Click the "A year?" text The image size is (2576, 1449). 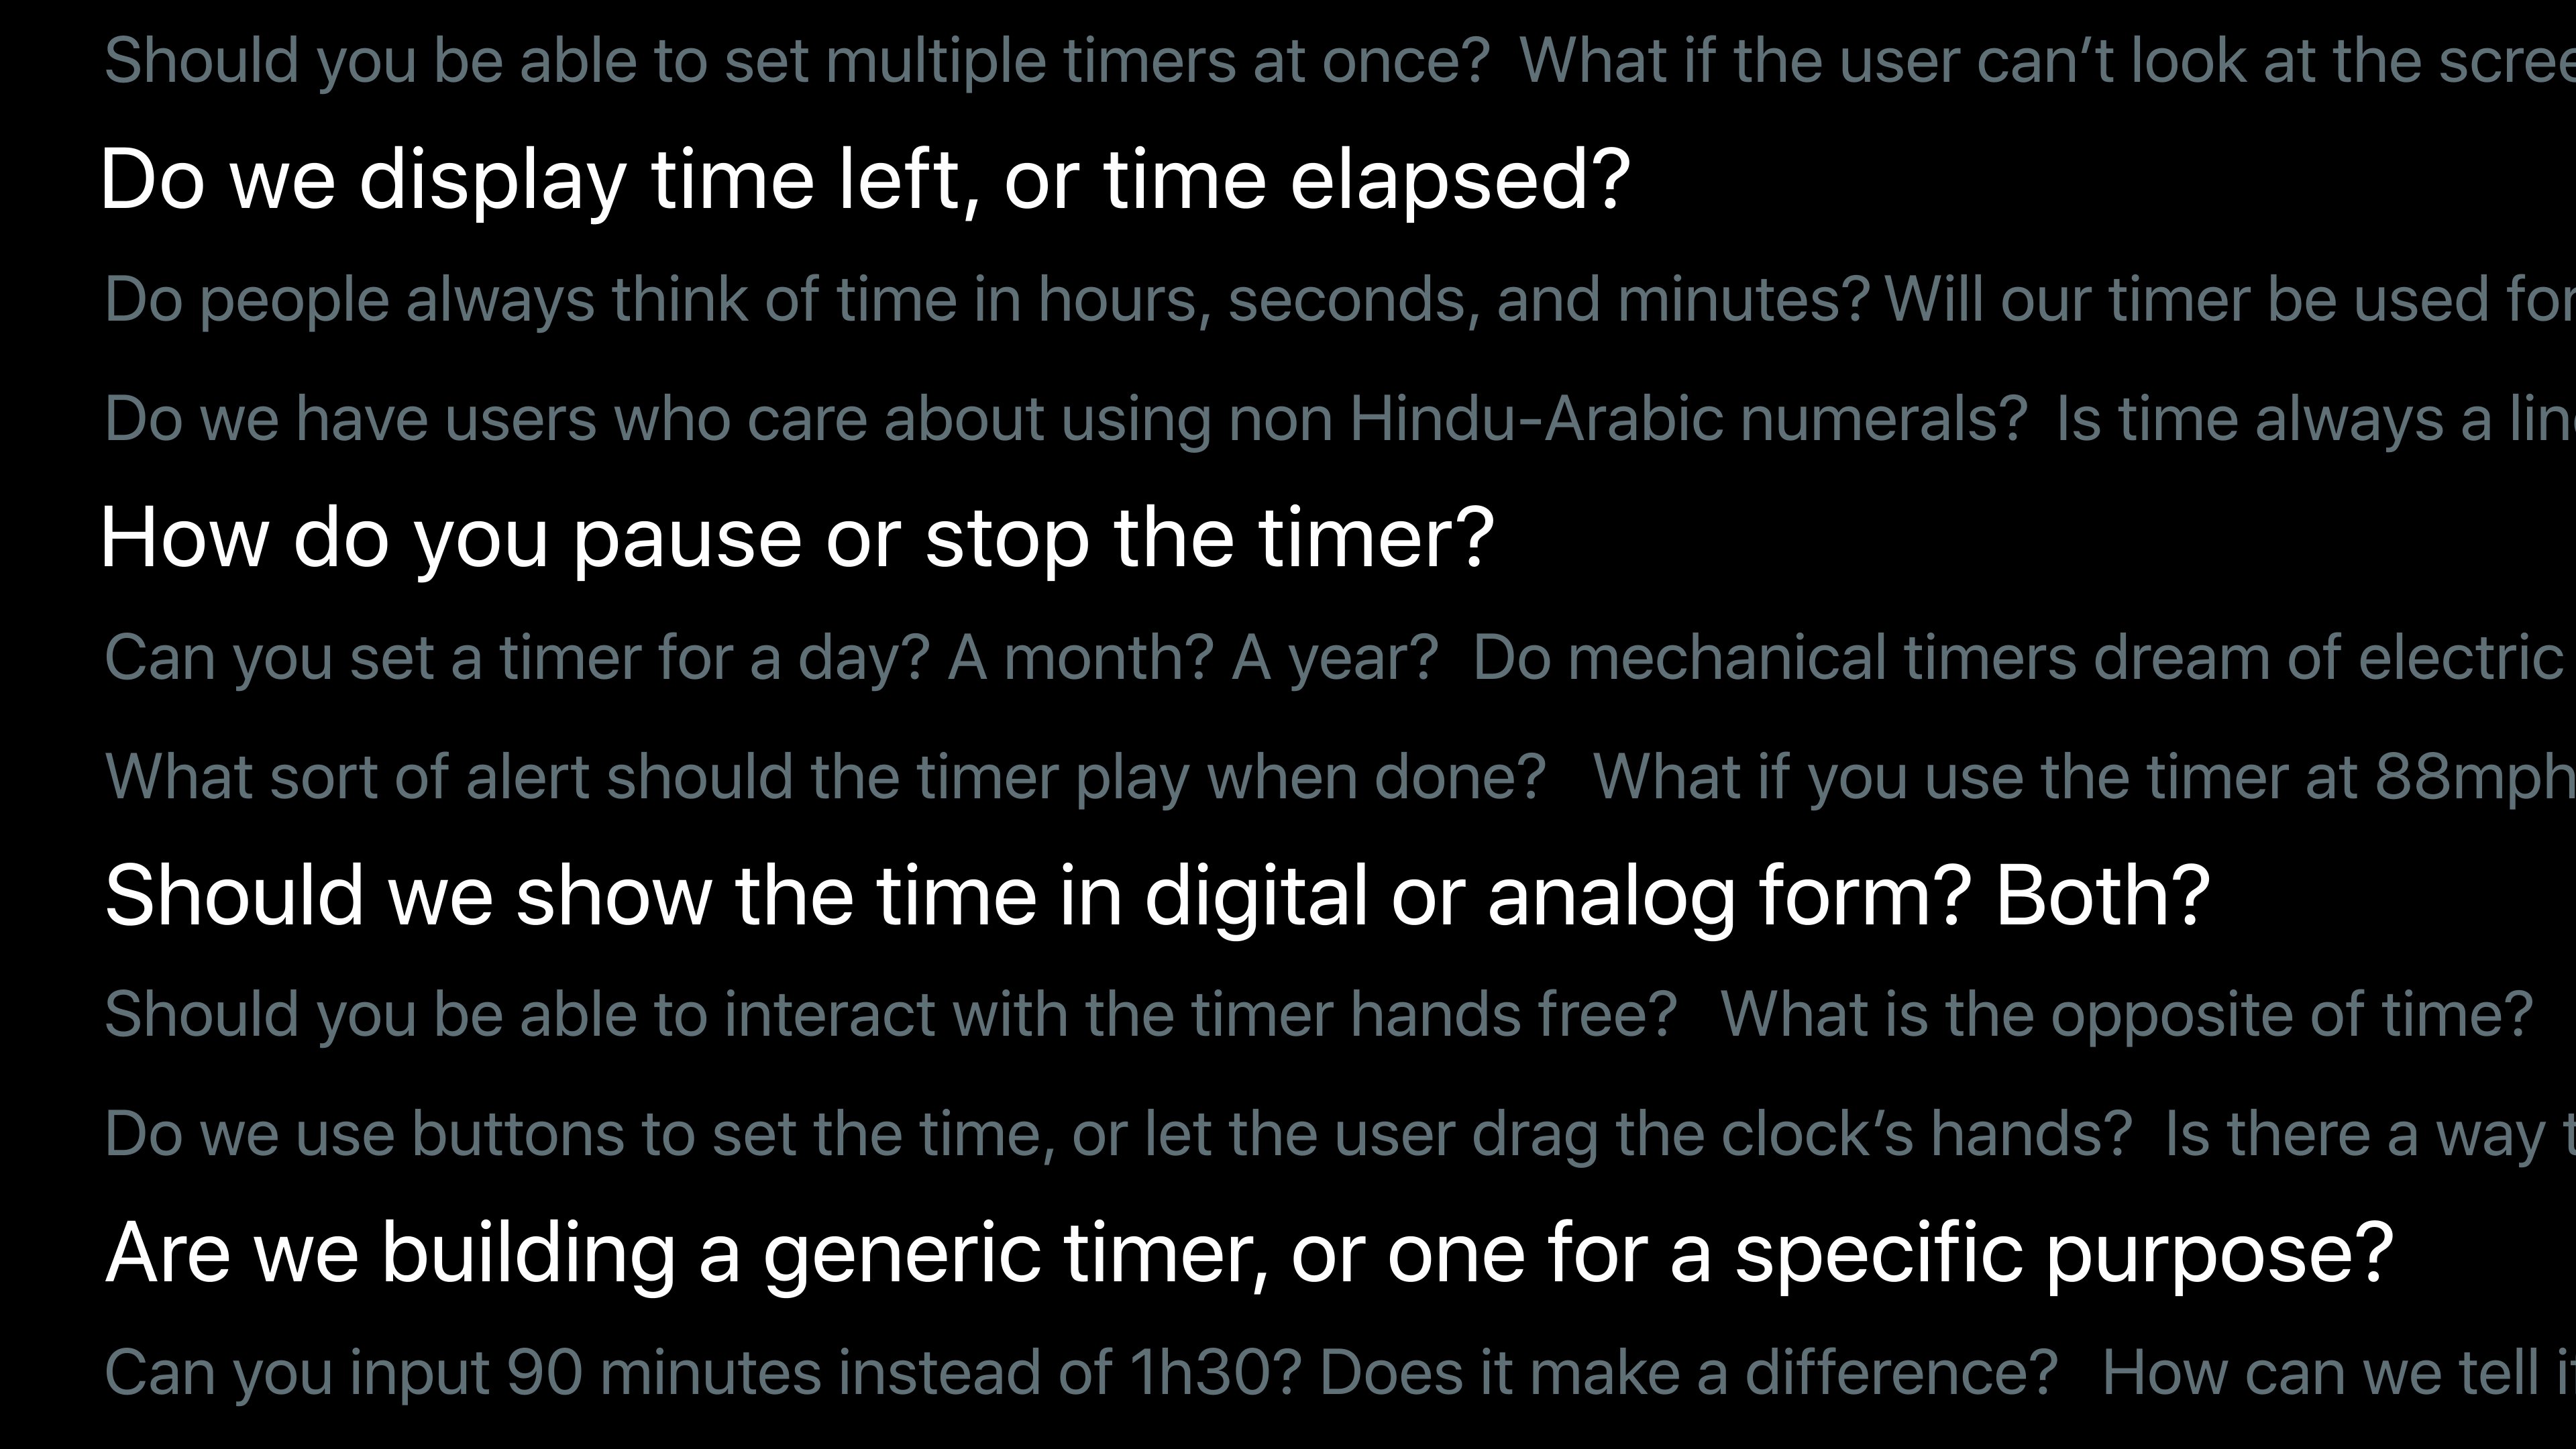pyautogui.click(x=1334, y=658)
